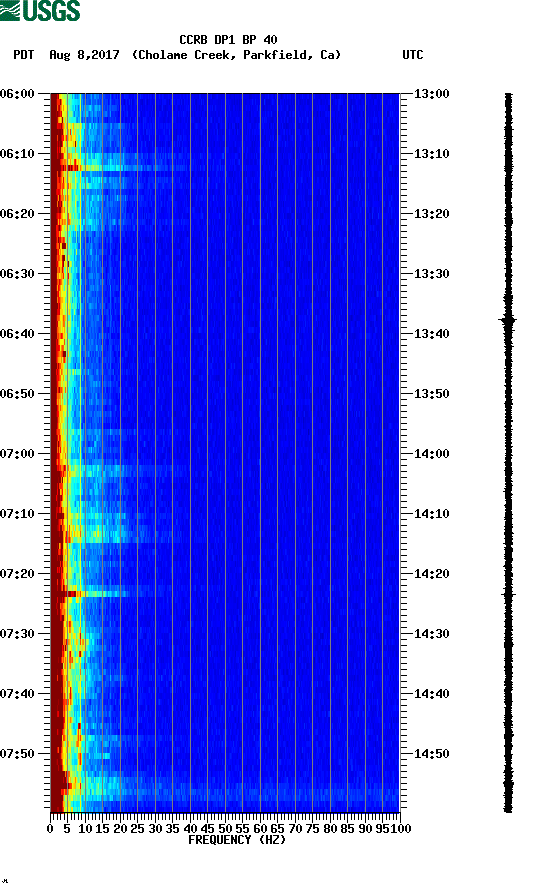Click the 40 Hz frequency tick label
This screenshot has height=892, width=552.
[190, 829]
